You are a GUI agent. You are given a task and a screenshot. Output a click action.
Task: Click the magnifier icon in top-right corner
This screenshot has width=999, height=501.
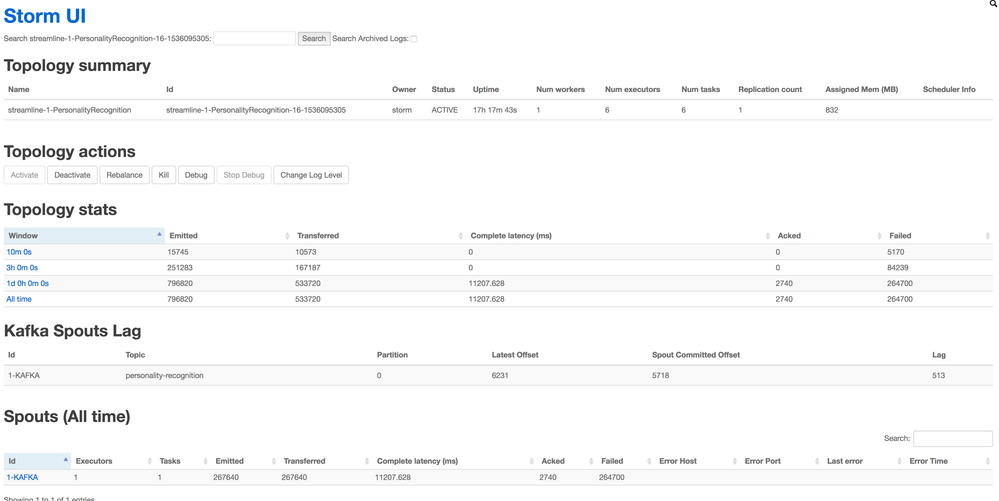(x=993, y=4)
